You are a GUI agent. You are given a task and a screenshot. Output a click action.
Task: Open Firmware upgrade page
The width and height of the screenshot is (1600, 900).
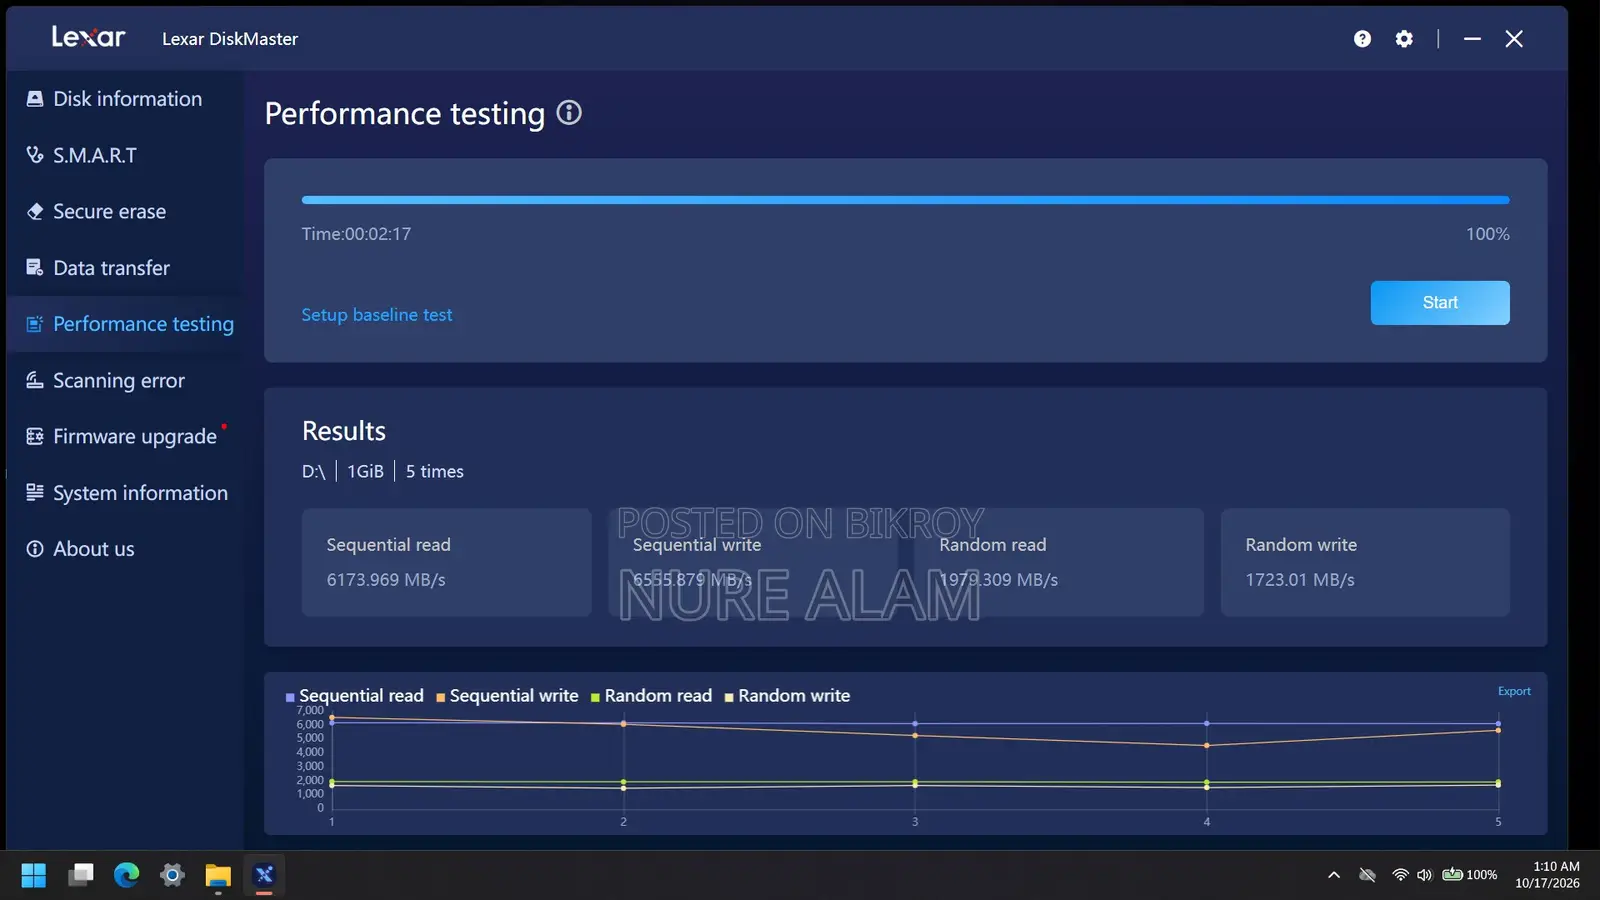coord(125,436)
